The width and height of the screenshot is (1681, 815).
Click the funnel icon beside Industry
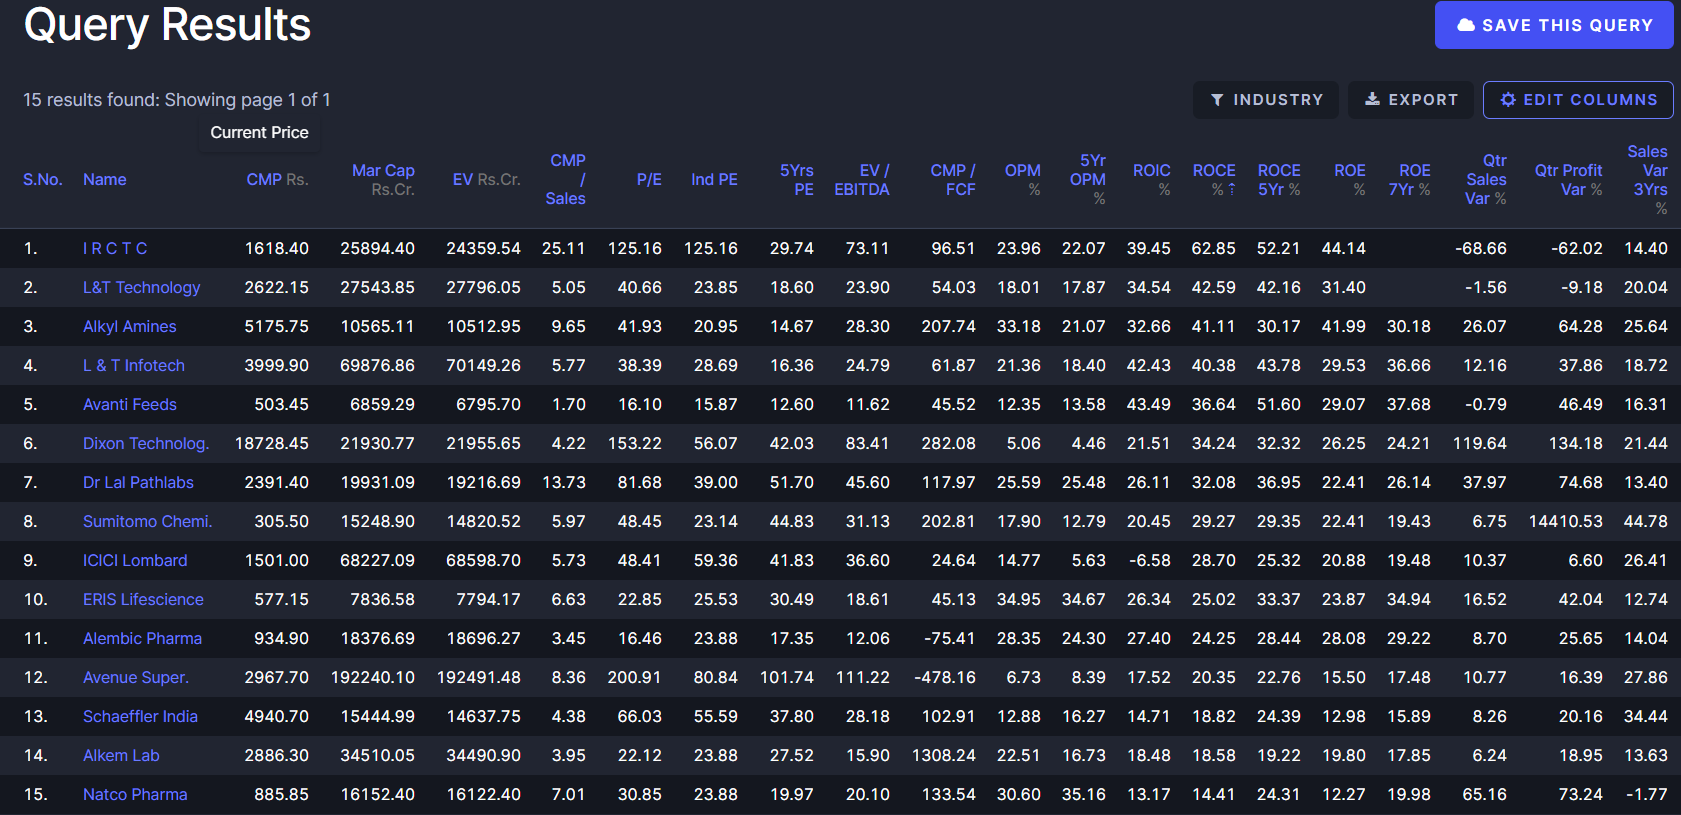1217,100
